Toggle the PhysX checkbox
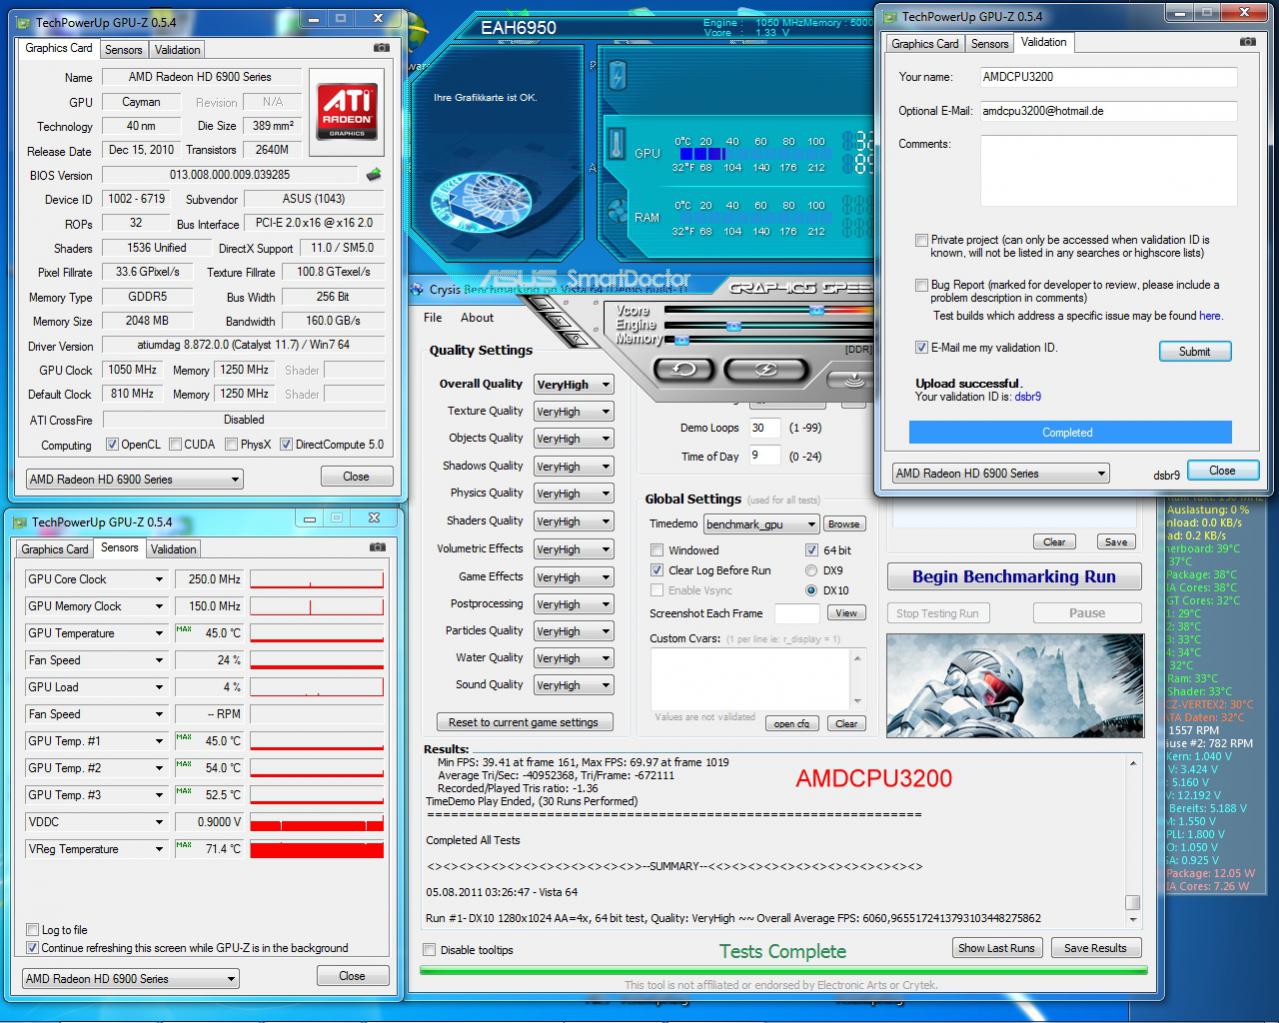This screenshot has height=1023, width=1279. point(231,444)
